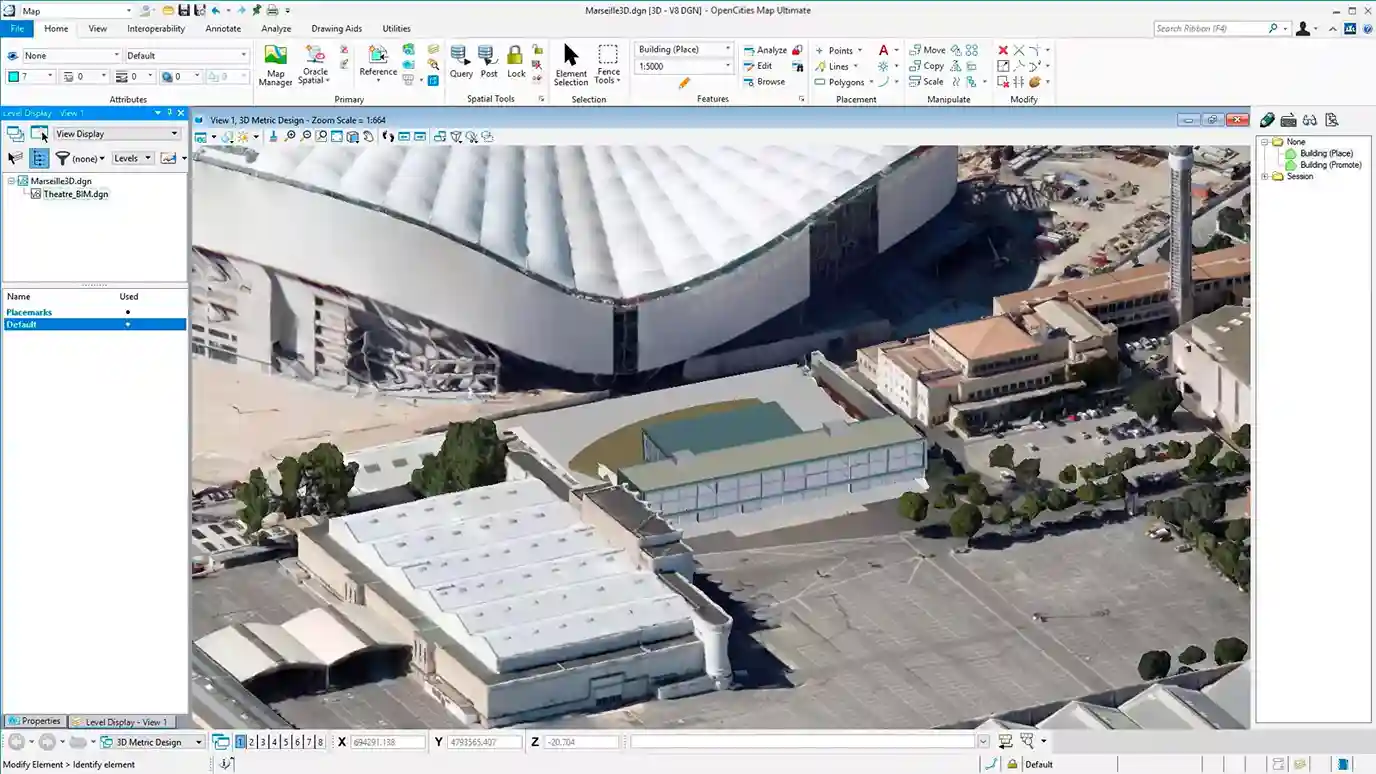Click the binoculars icon in feature panel

(1310, 120)
